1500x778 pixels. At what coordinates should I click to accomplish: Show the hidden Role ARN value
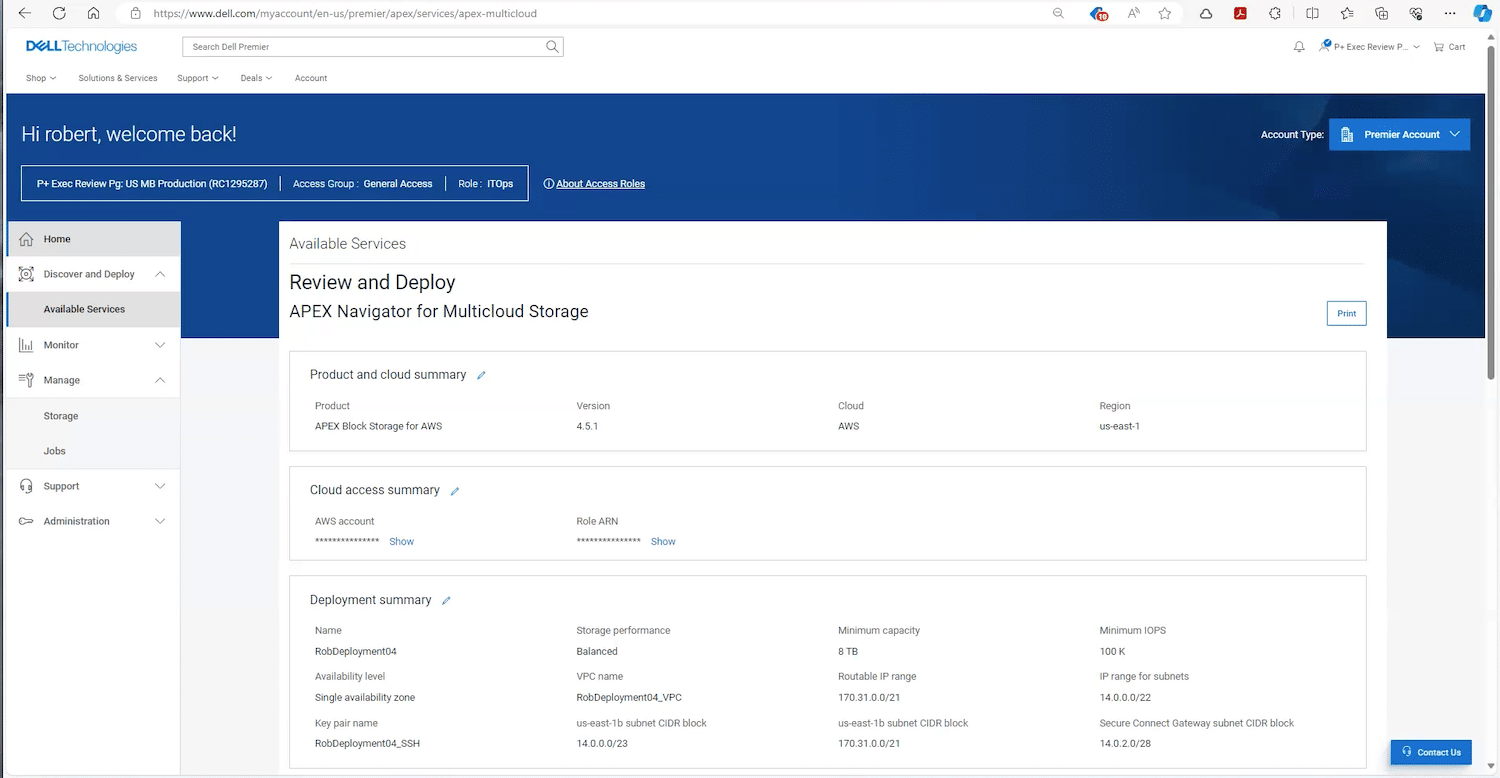click(663, 542)
